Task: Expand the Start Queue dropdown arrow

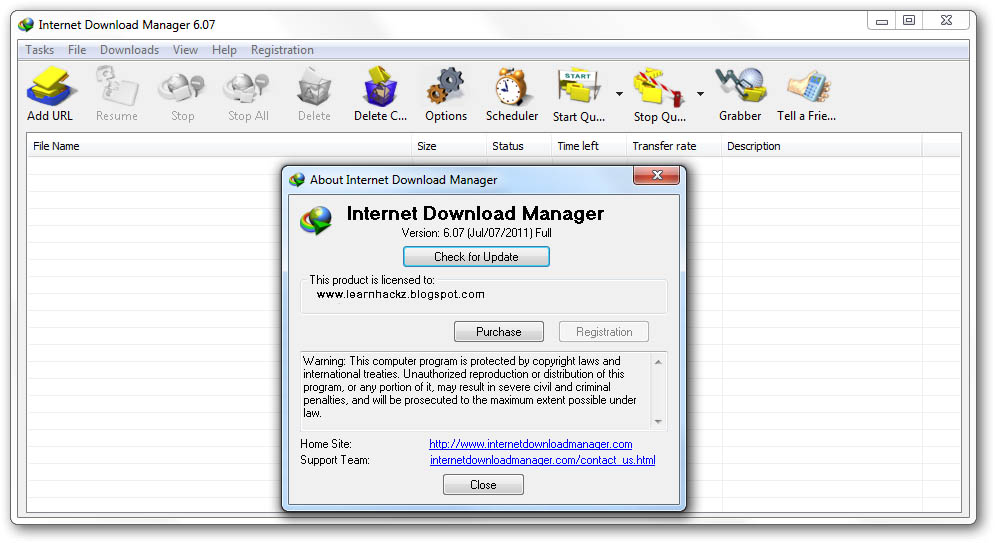Action: (x=619, y=94)
